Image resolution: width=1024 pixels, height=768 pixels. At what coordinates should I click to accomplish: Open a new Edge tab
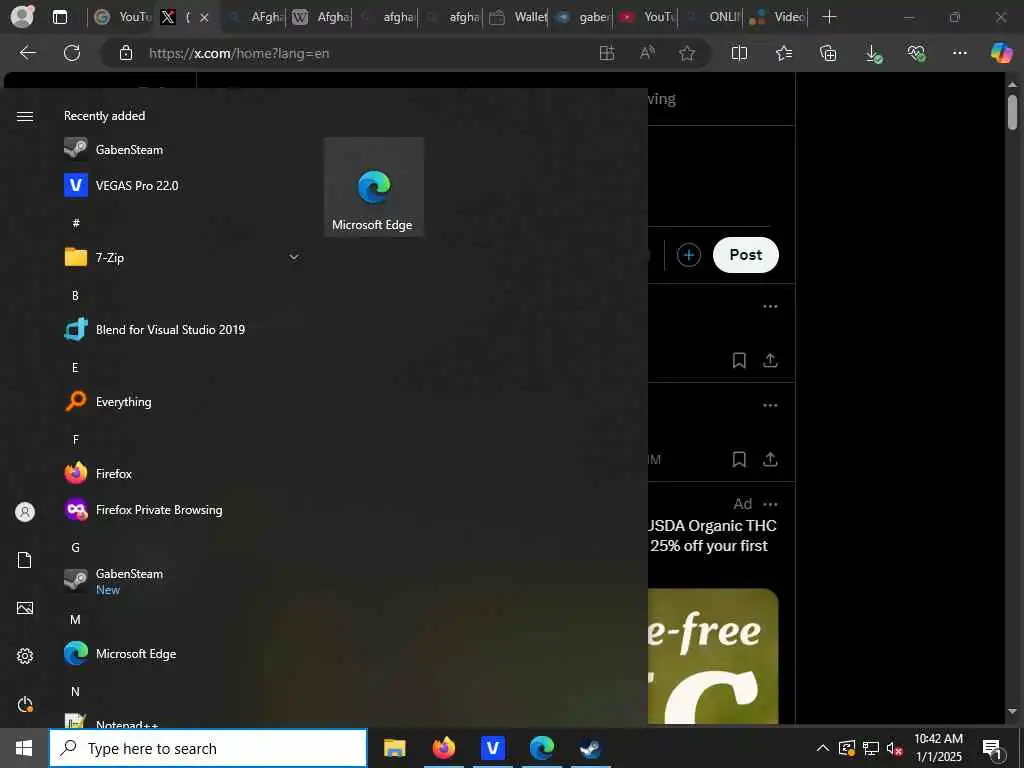coord(829,17)
